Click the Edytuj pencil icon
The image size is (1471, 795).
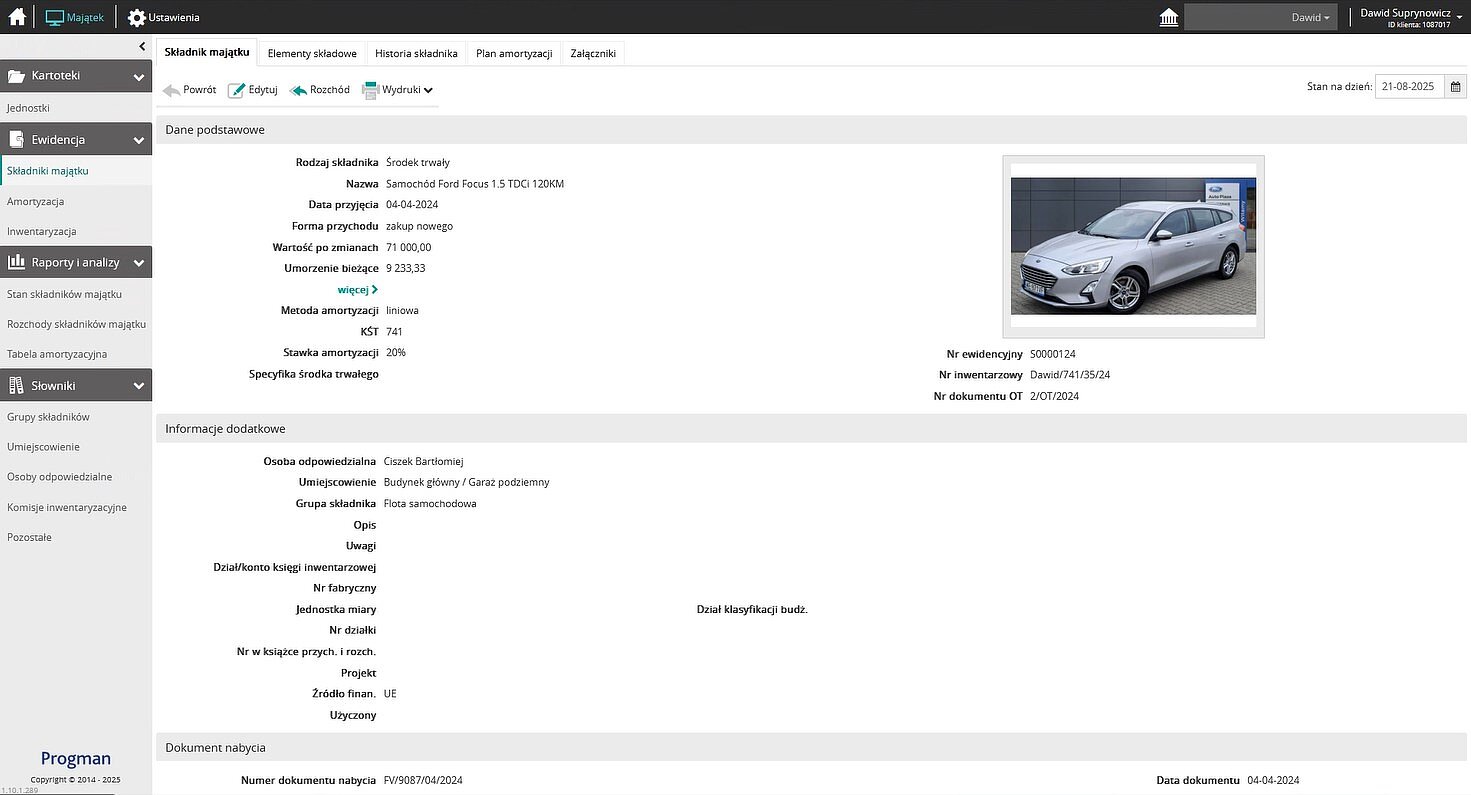click(x=237, y=90)
